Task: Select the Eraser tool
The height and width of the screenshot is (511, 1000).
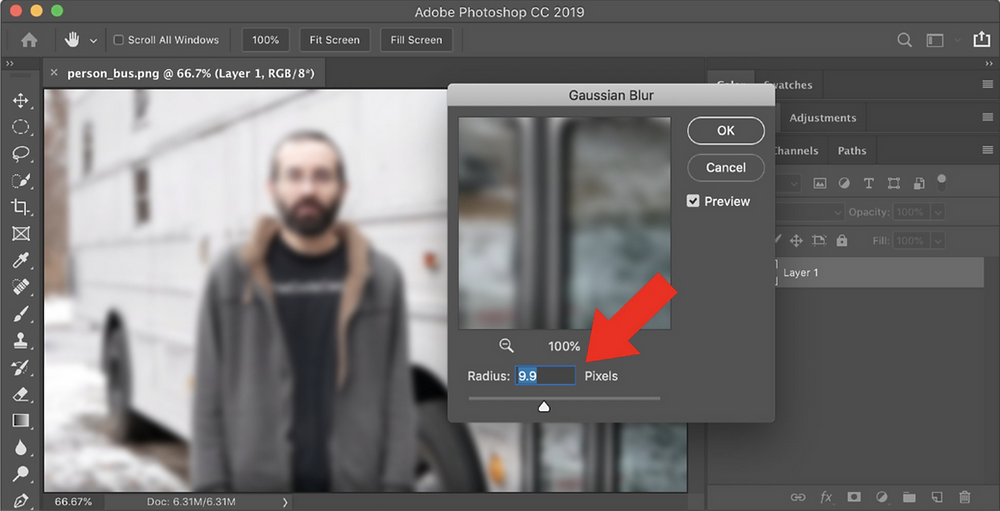Action: click(x=20, y=394)
